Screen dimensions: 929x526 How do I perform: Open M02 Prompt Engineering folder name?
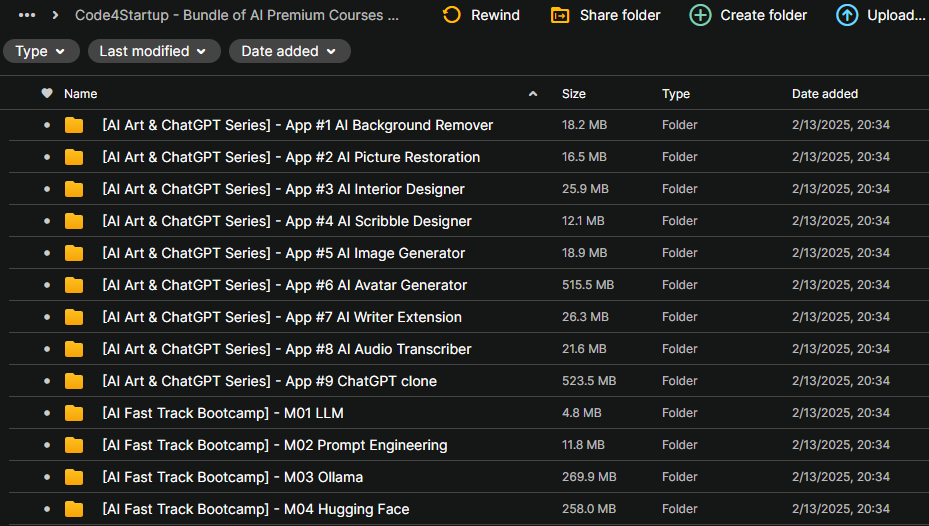(275, 445)
